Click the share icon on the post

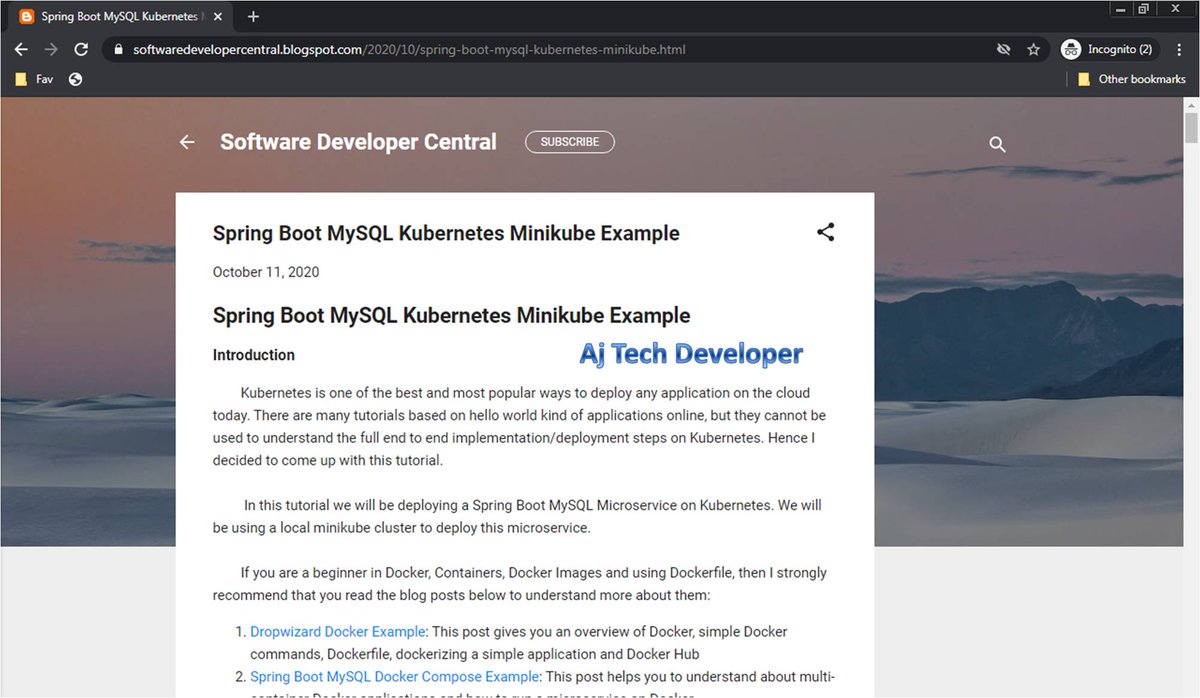(x=825, y=231)
